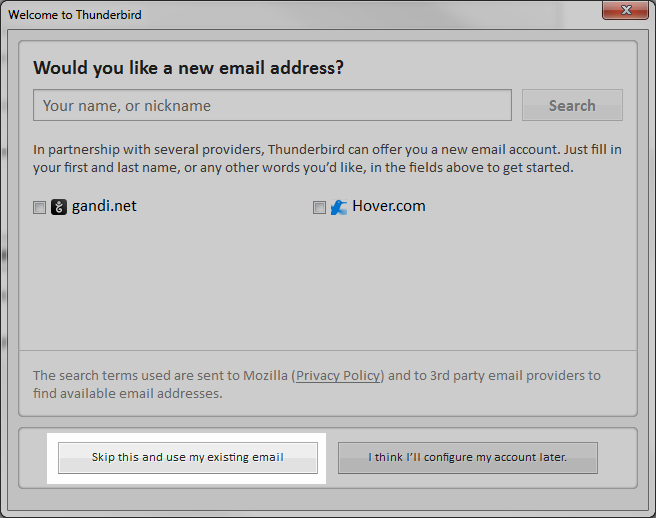Choose "Skip this and use my existing email"
This screenshot has width=656, height=518.
188,458
